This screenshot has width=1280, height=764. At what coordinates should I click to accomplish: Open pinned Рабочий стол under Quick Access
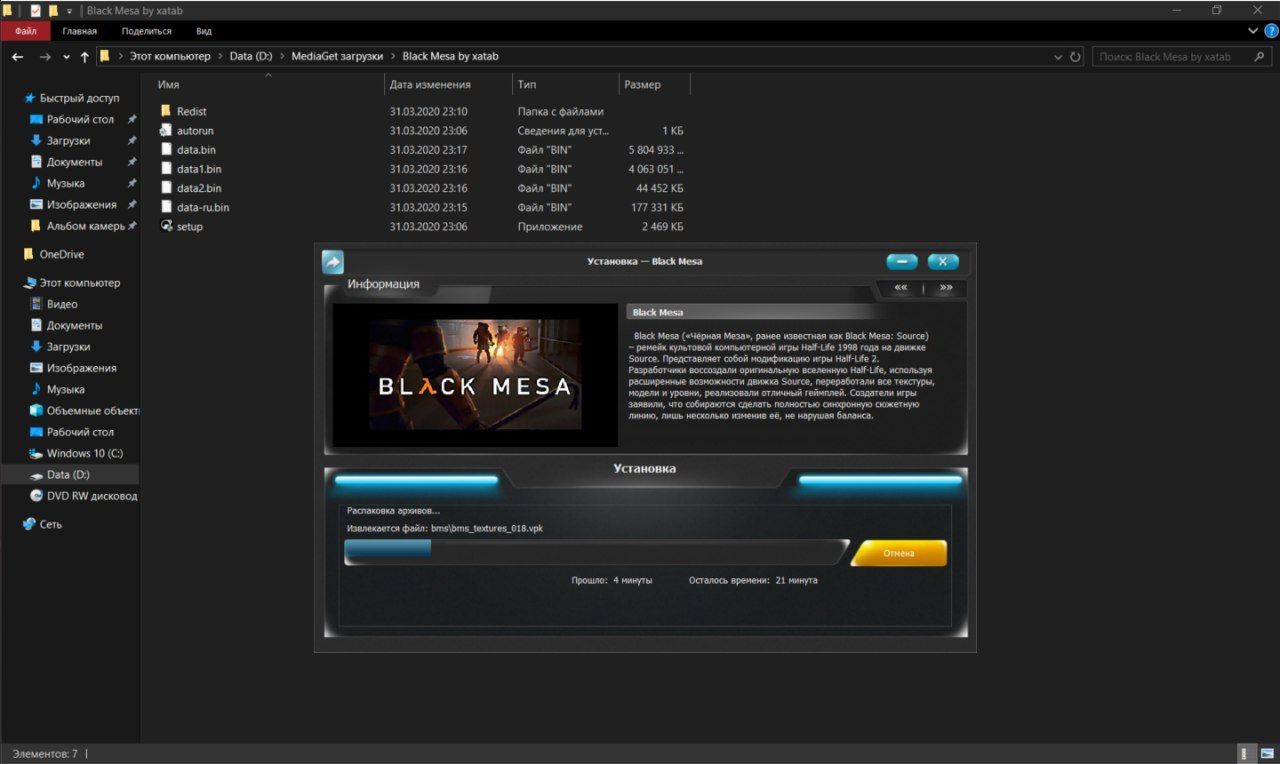(x=70, y=119)
